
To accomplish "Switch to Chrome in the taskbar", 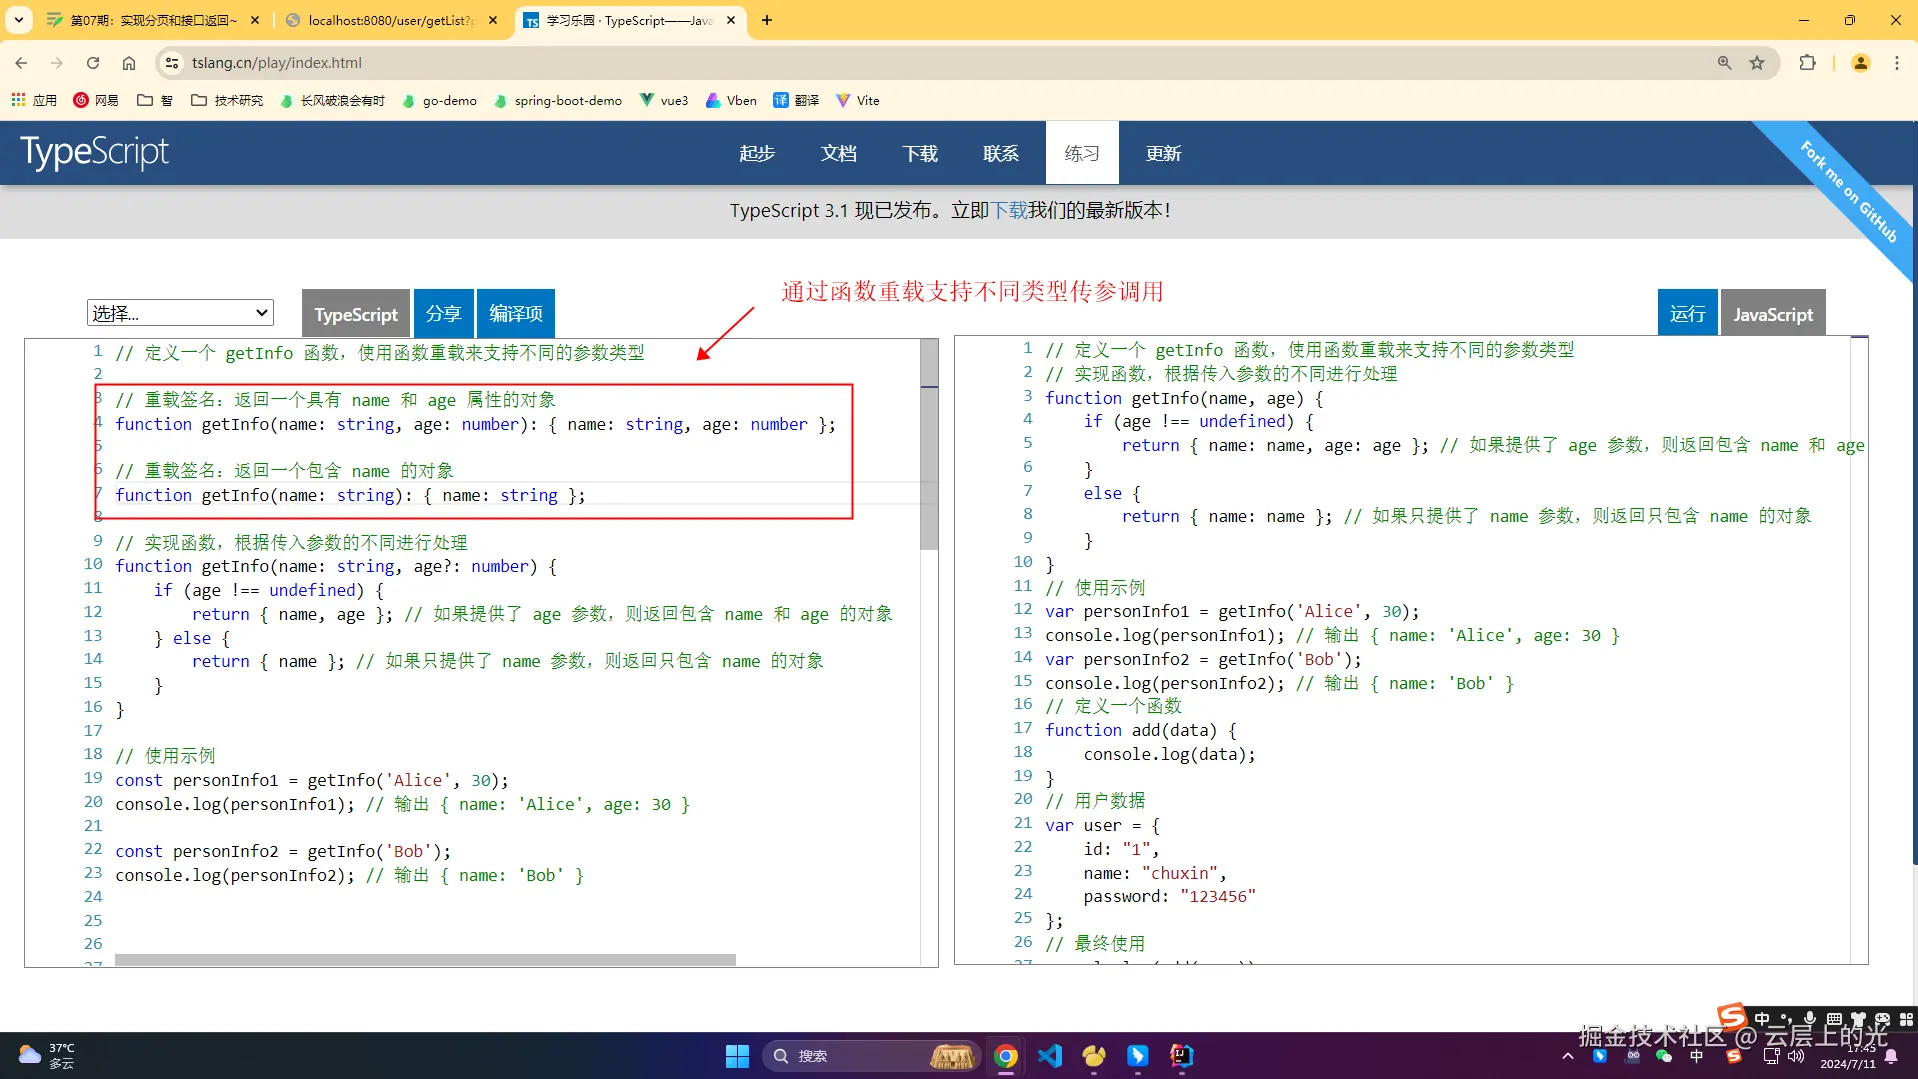I will [x=1006, y=1056].
